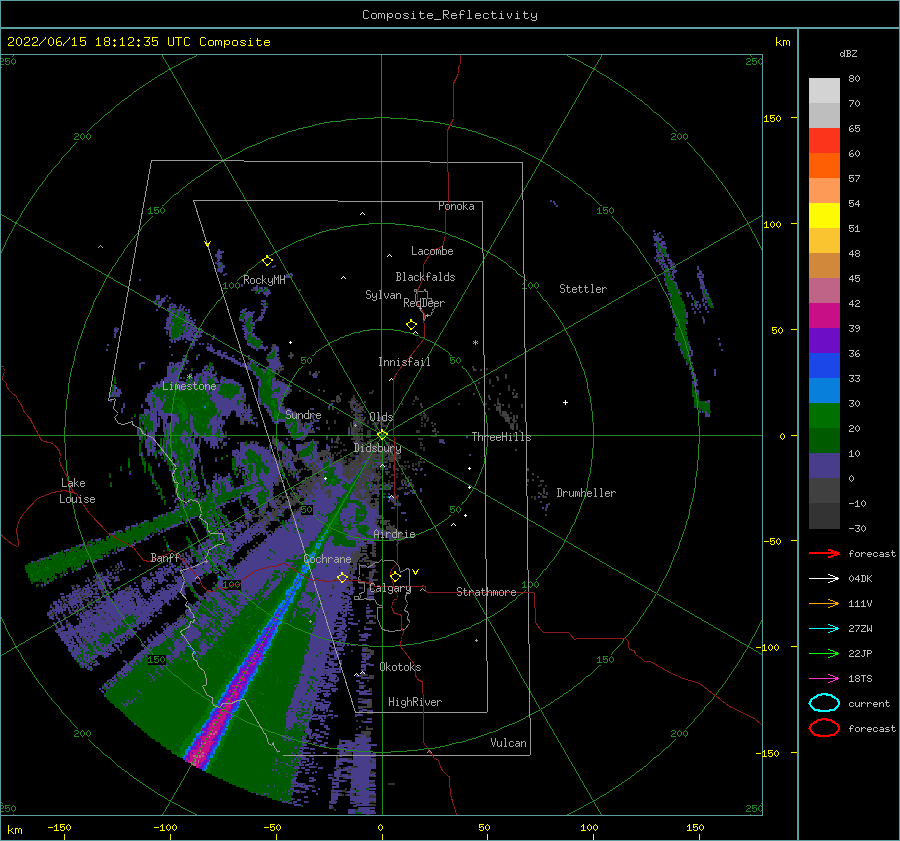Choose the magenta 18TS arrow legend icon
900x841 pixels.
click(x=824, y=679)
